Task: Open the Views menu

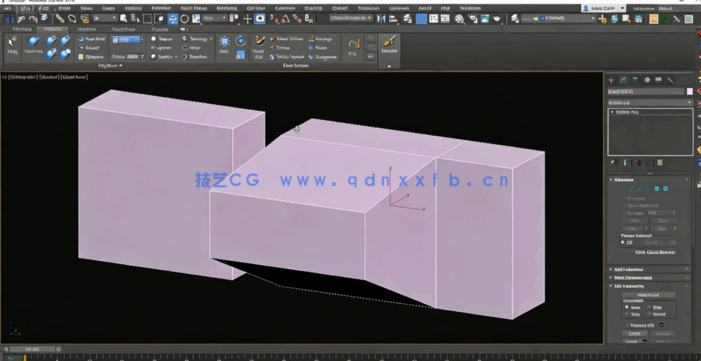Action: click(x=87, y=8)
